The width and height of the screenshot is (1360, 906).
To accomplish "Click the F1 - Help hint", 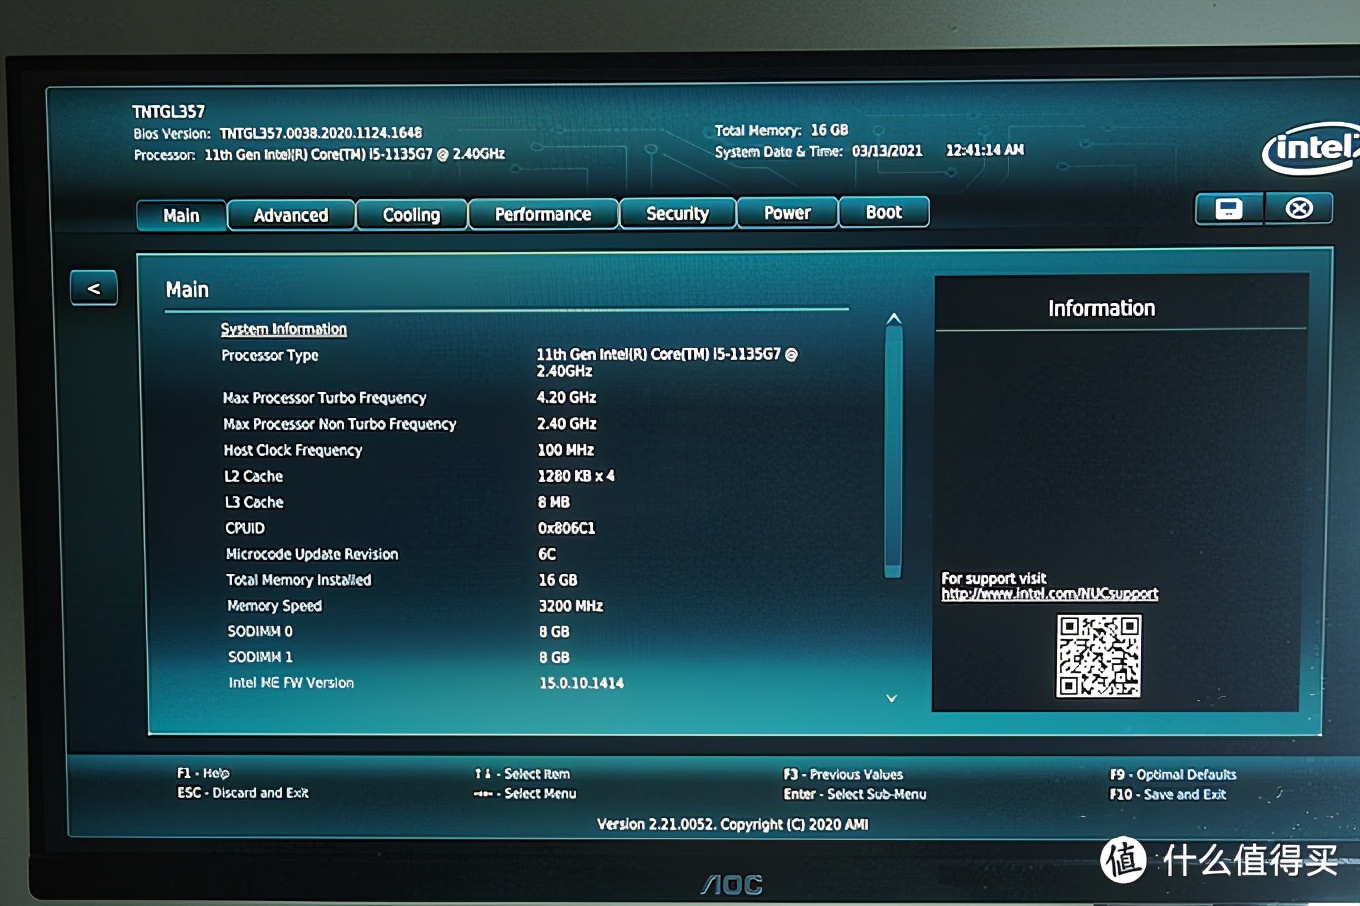I will [203, 773].
